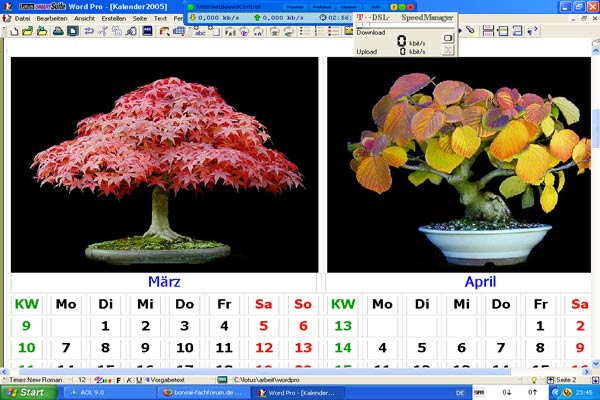Switch to AOL 9.0 taskbar item
600x400 pixels.
(x=108, y=393)
